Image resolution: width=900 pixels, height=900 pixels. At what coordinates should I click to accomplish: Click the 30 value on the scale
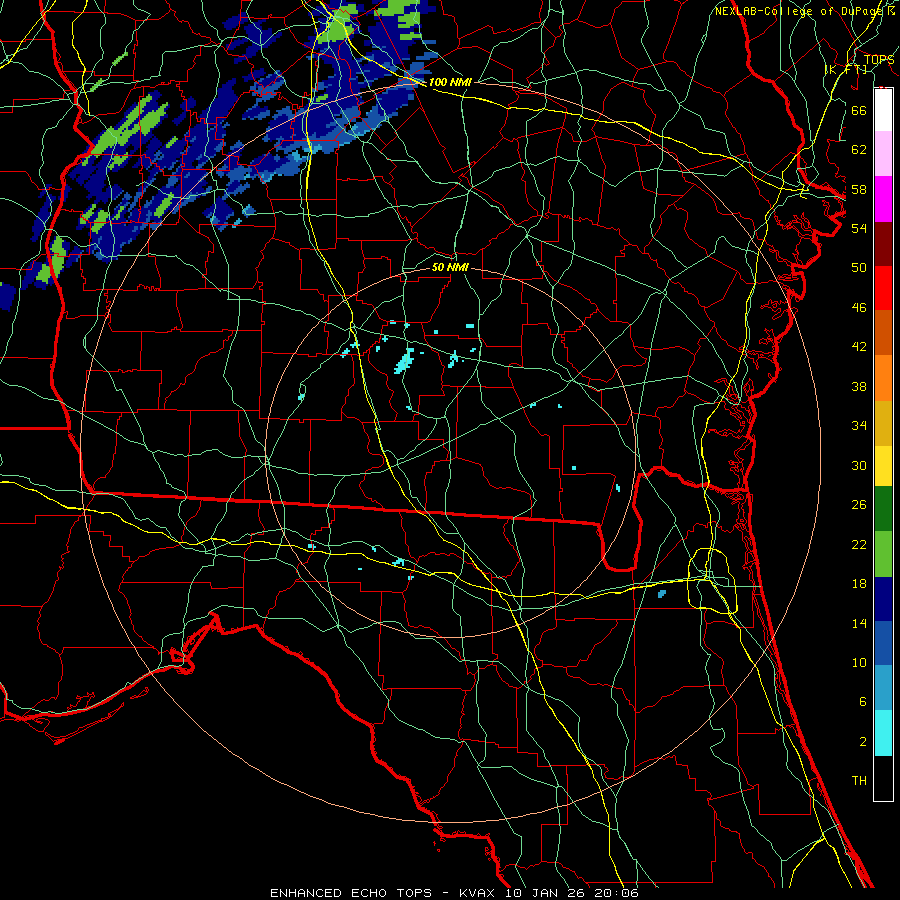pyautogui.click(x=859, y=465)
